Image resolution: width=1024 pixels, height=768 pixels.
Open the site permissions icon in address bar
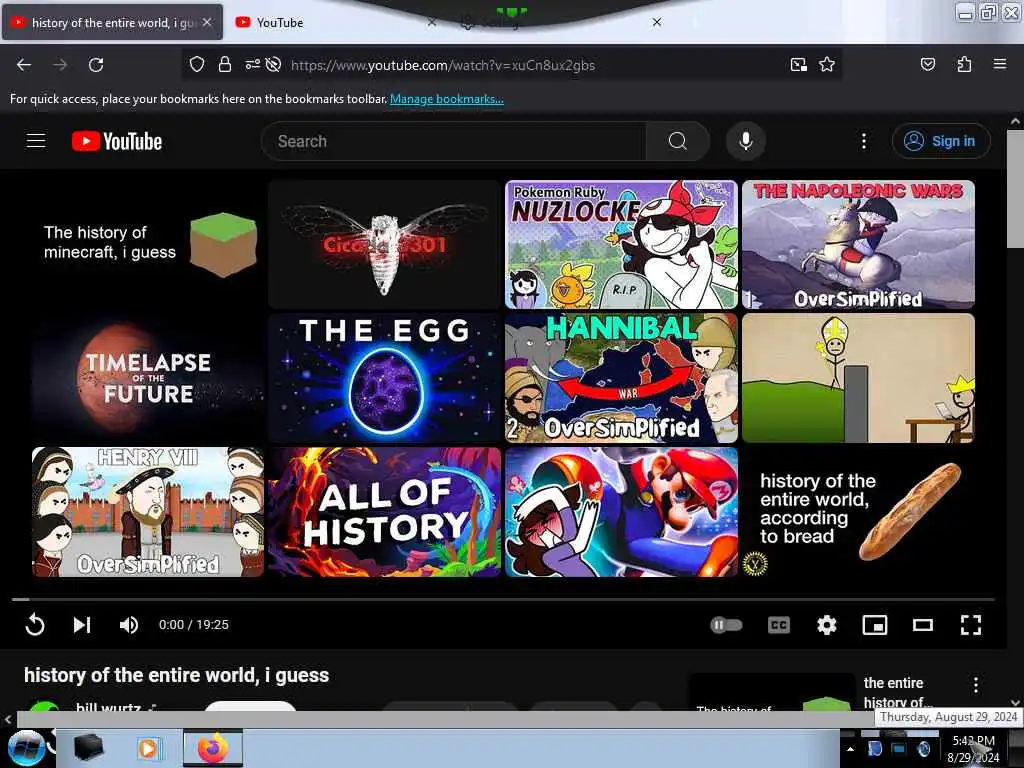click(x=252, y=65)
